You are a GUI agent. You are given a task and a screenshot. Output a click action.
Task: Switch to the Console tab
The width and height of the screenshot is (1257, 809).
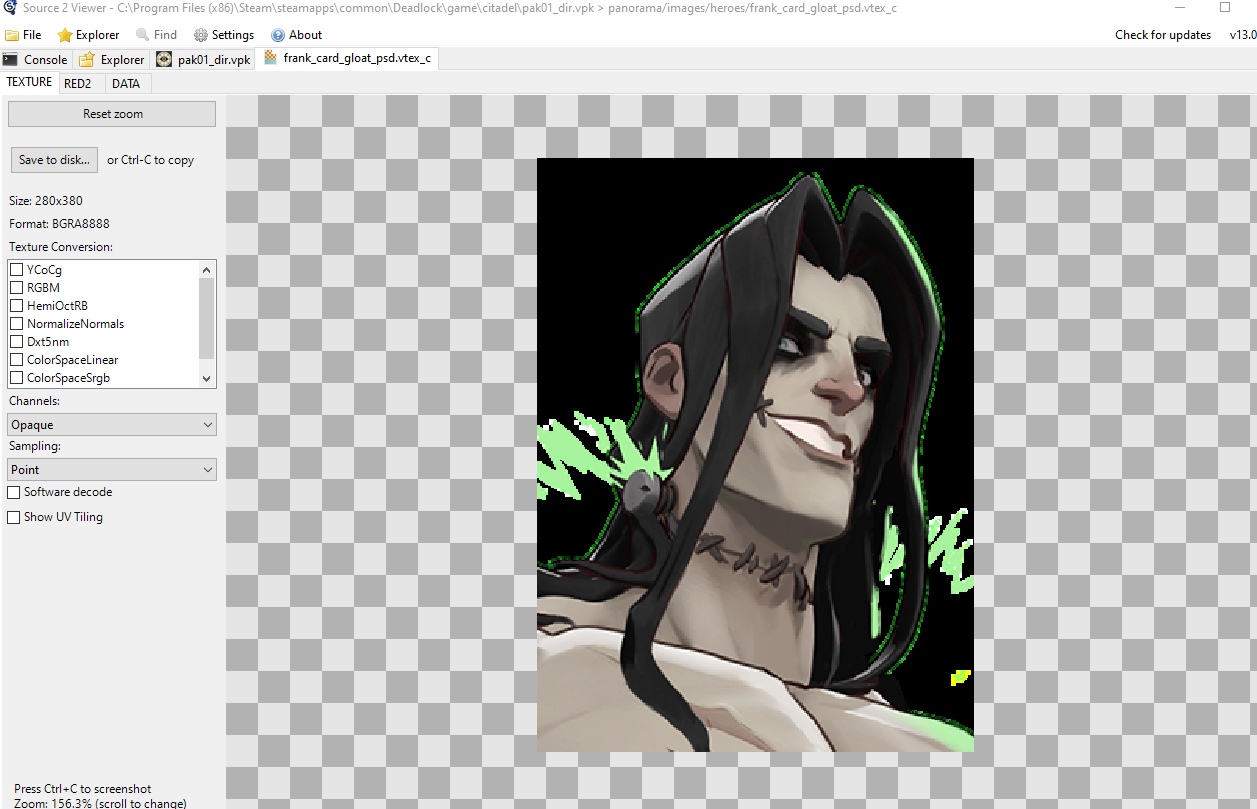pyautogui.click(x=36, y=60)
